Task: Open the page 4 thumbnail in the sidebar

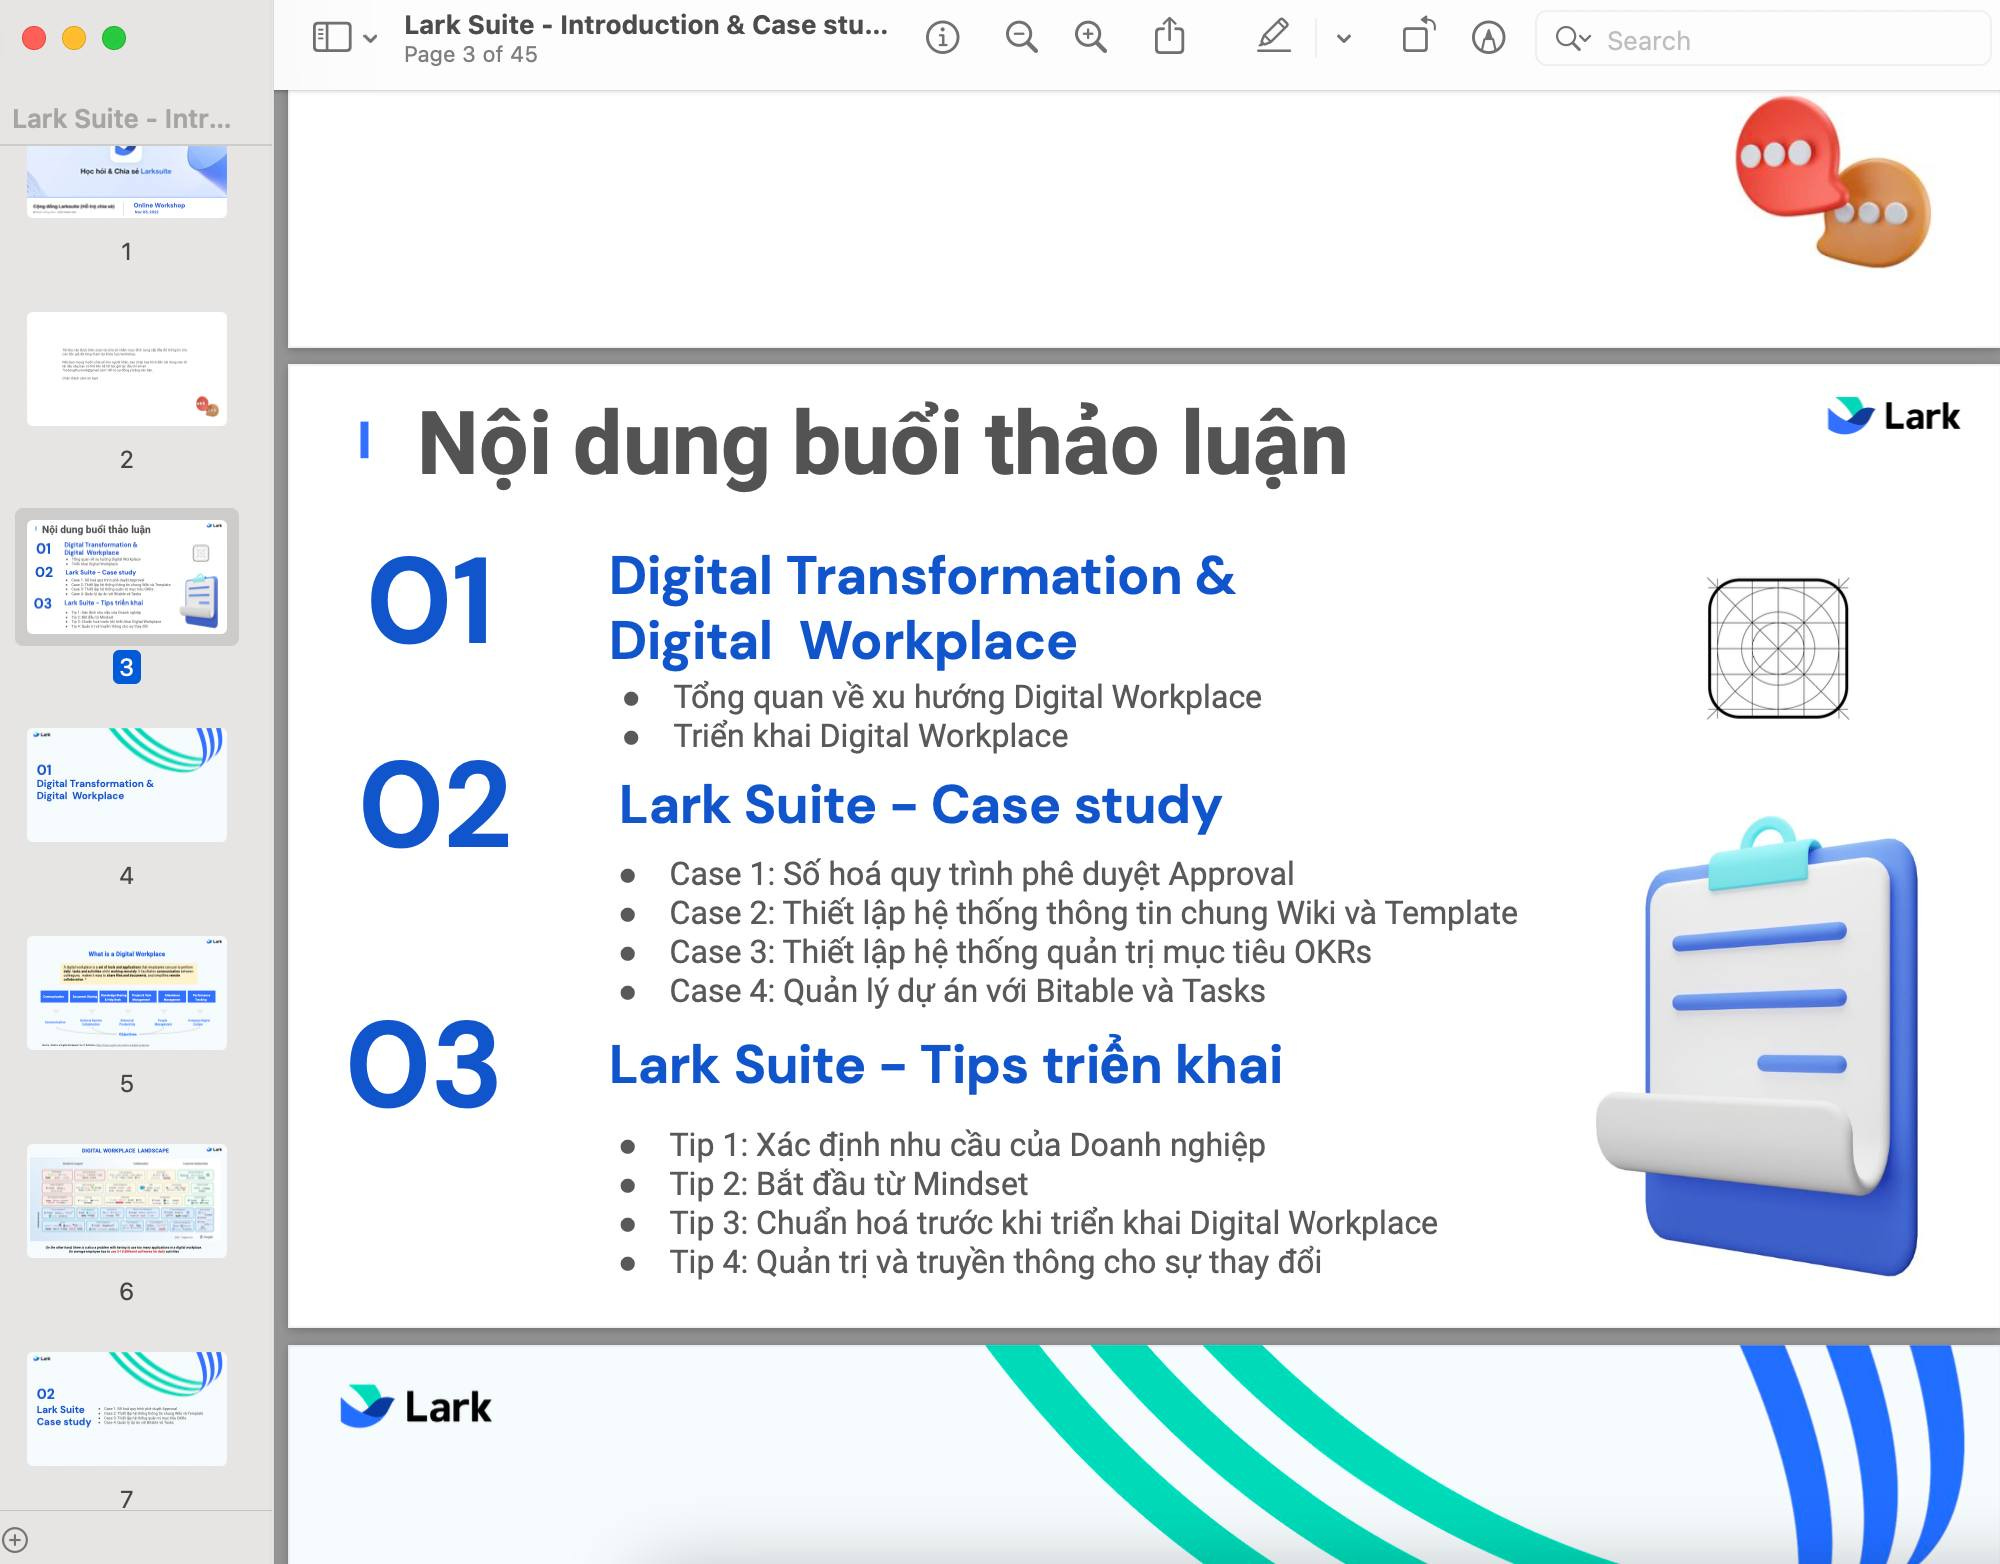Action: pyautogui.click(x=127, y=785)
